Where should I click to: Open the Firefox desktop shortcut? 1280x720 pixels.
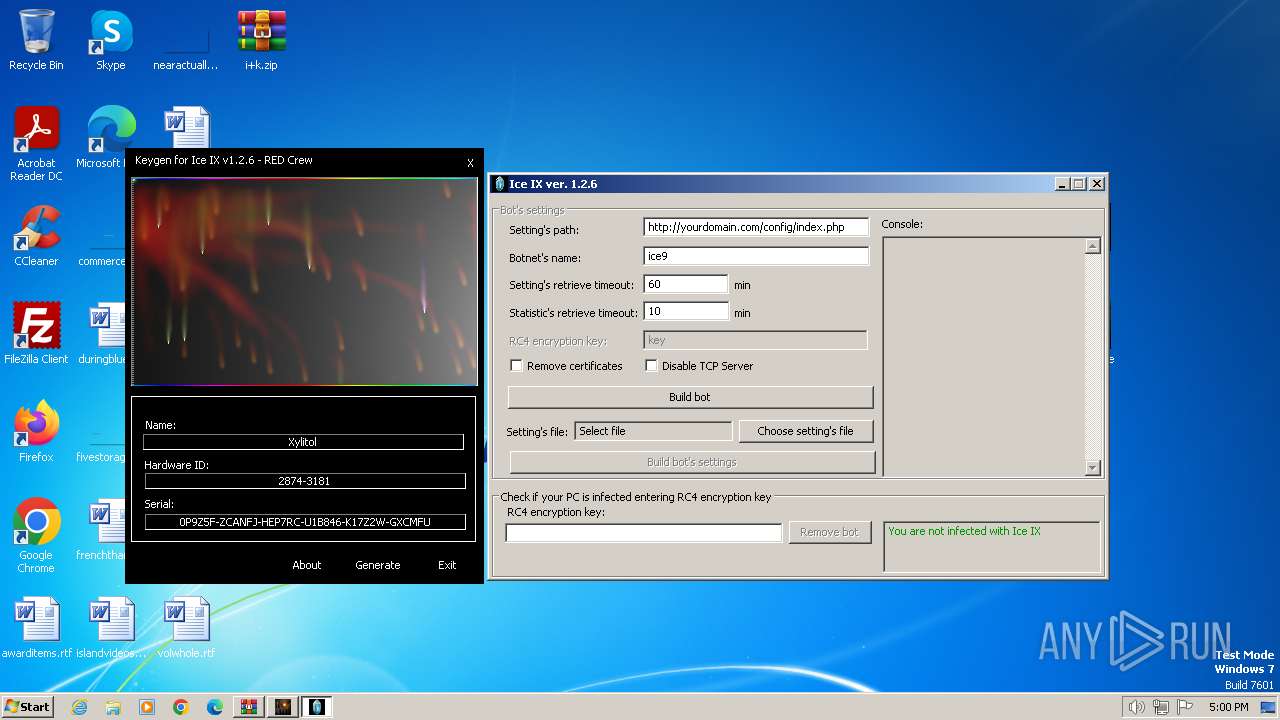pos(36,432)
